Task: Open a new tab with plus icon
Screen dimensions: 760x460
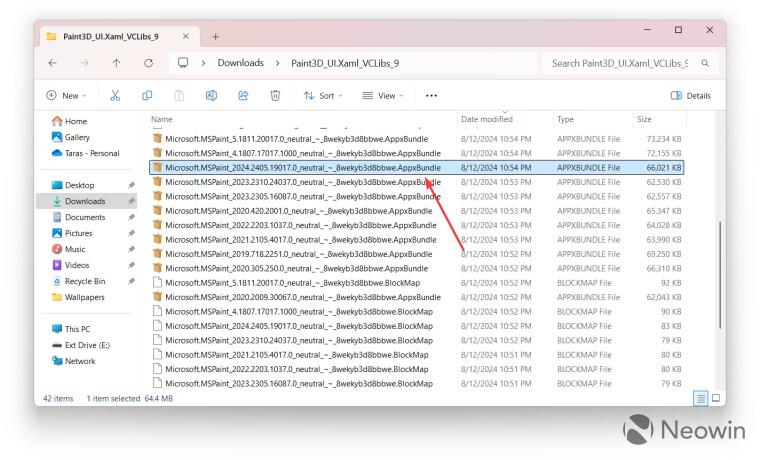Action: point(216,36)
